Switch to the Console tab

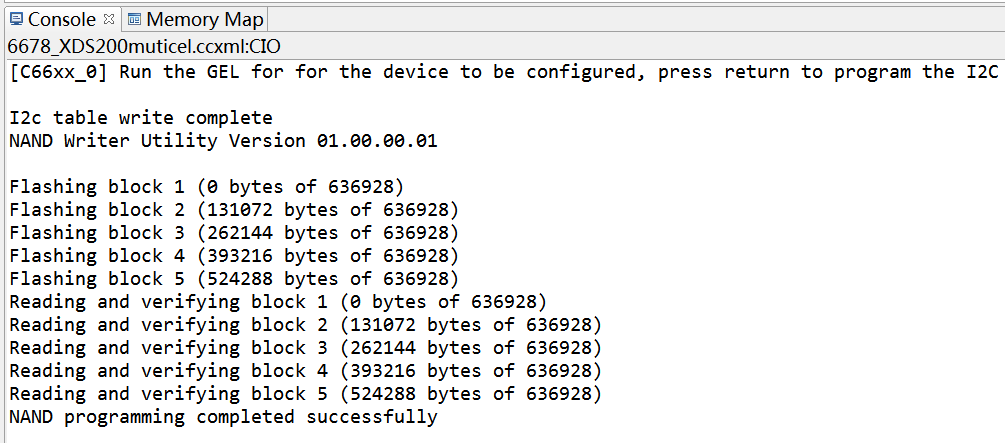point(62,19)
